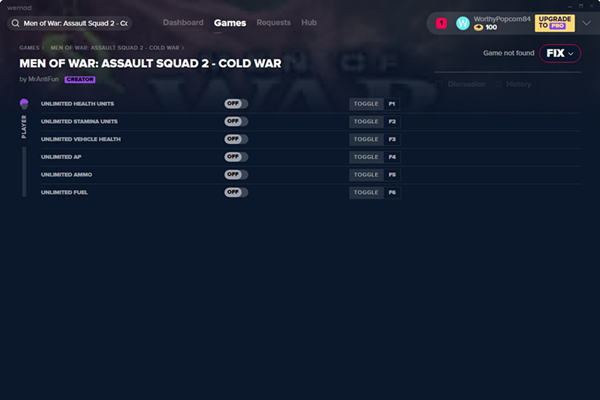Click Toggle button for Unlimited Stamina Units
Screen dimensions: 600x400
[366, 121]
